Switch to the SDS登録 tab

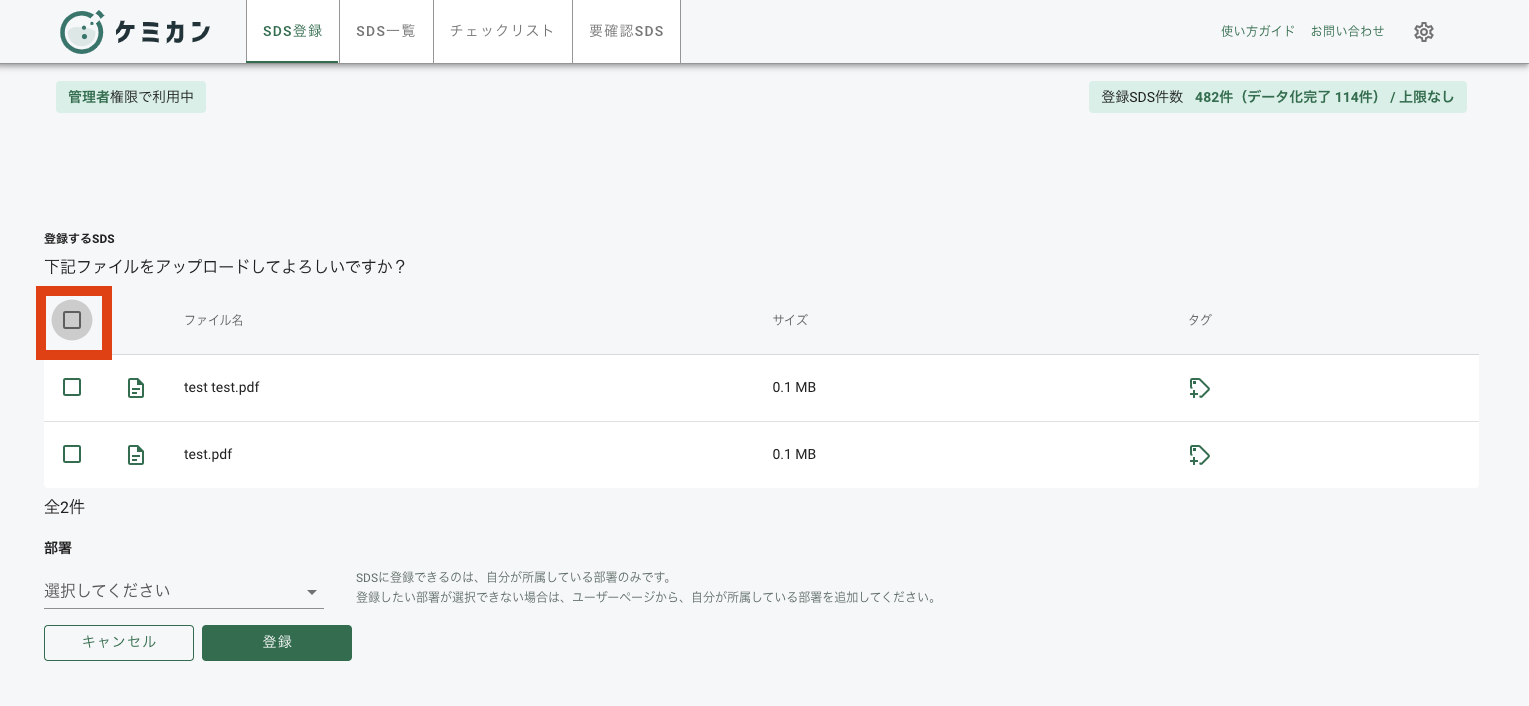293,31
